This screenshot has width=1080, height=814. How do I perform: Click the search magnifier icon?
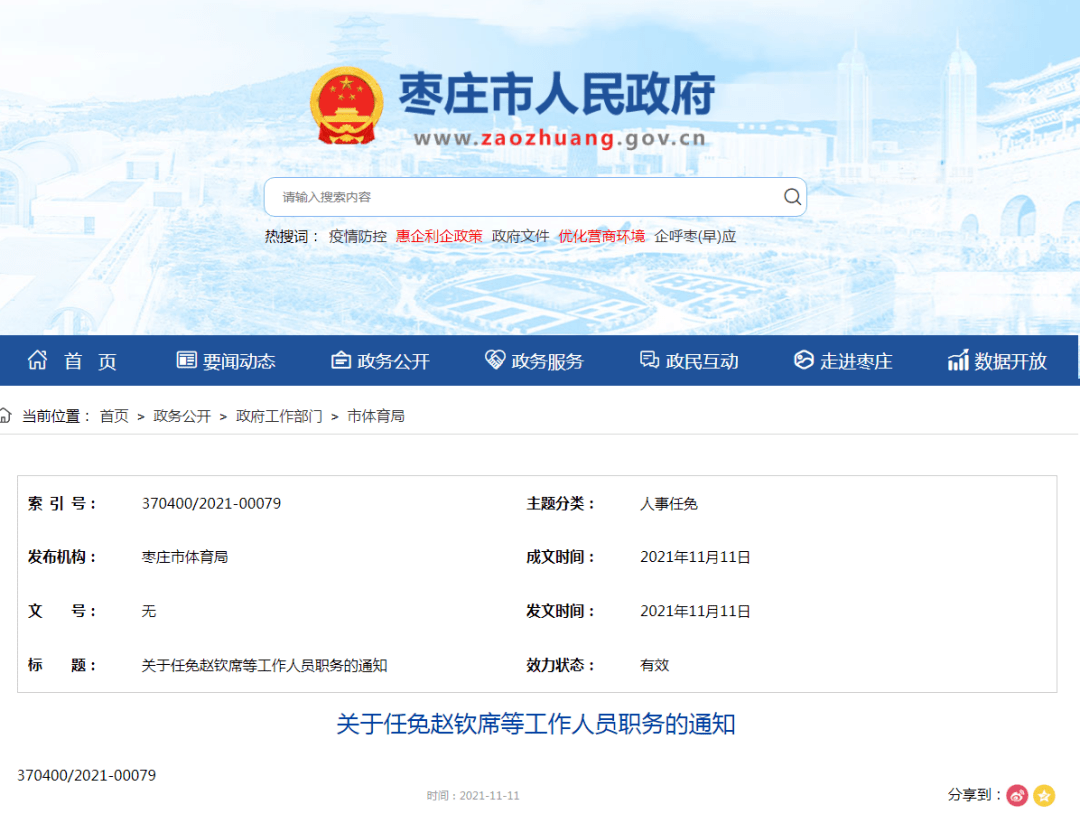click(791, 197)
